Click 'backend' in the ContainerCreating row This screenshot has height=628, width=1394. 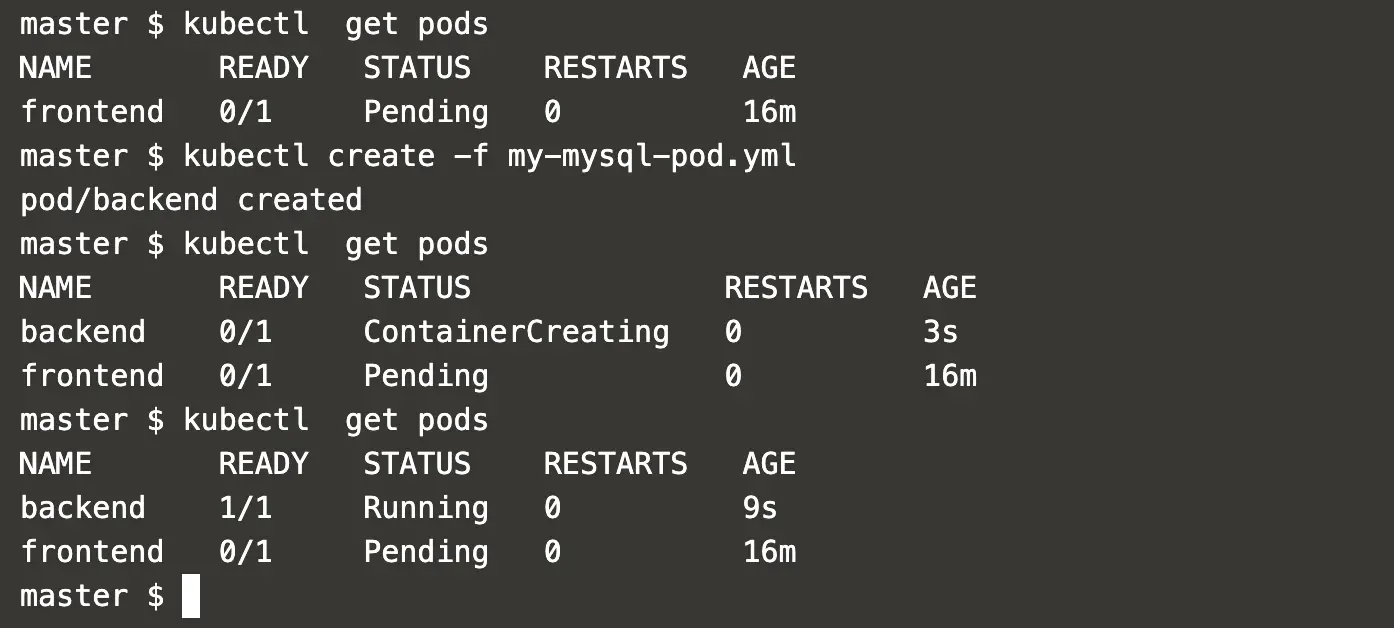pos(83,332)
